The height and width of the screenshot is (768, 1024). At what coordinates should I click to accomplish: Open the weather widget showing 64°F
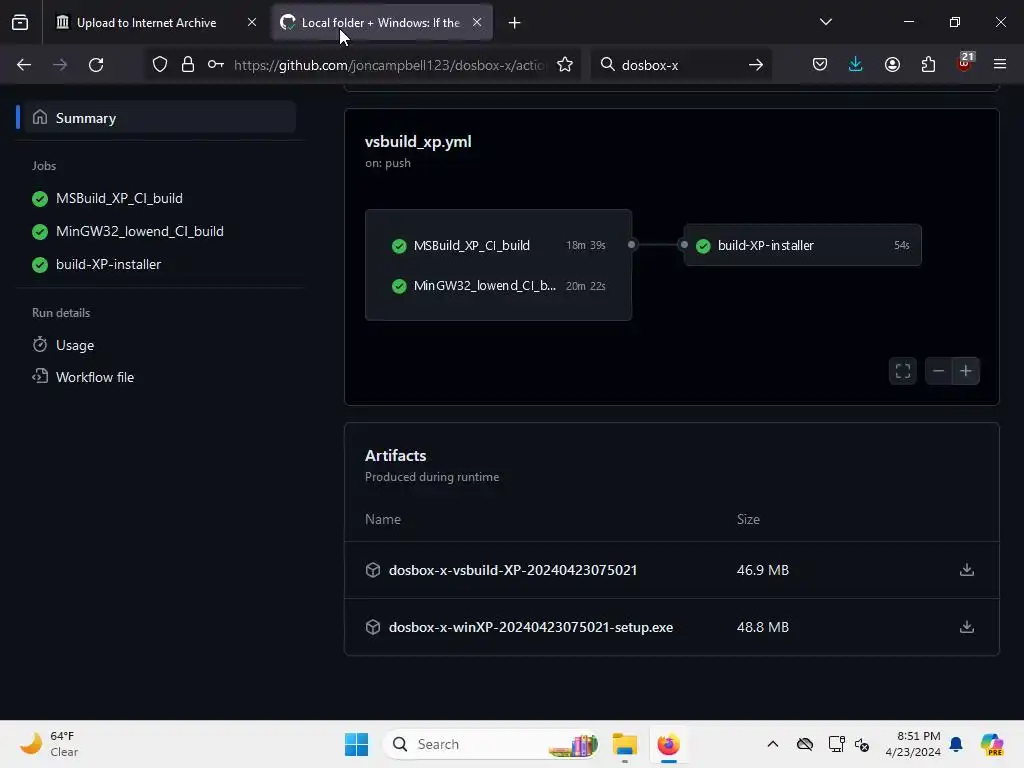[x=49, y=744]
